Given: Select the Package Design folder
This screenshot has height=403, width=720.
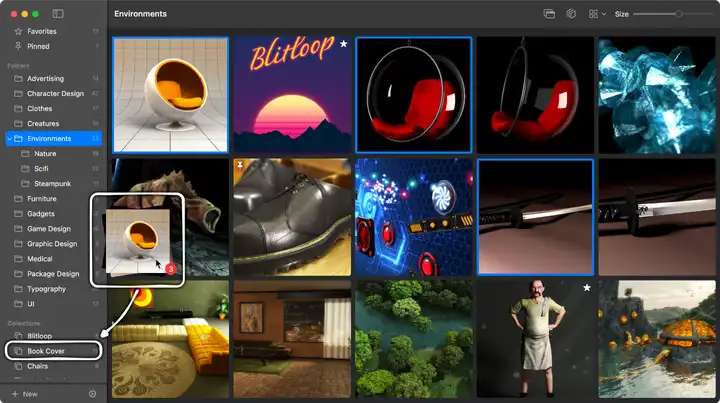Looking at the screenshot, I should (x=54, y=274).
